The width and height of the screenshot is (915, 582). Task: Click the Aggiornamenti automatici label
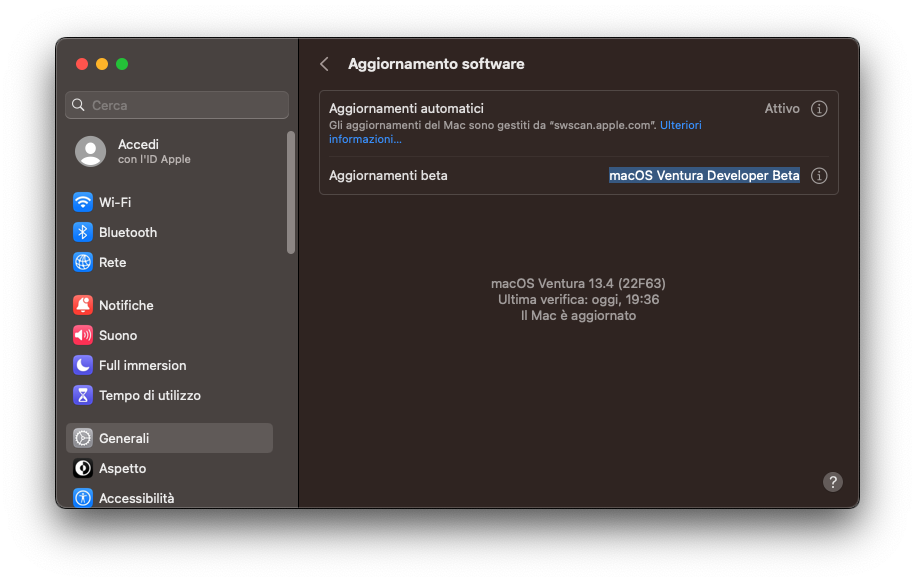coord(406,109)
